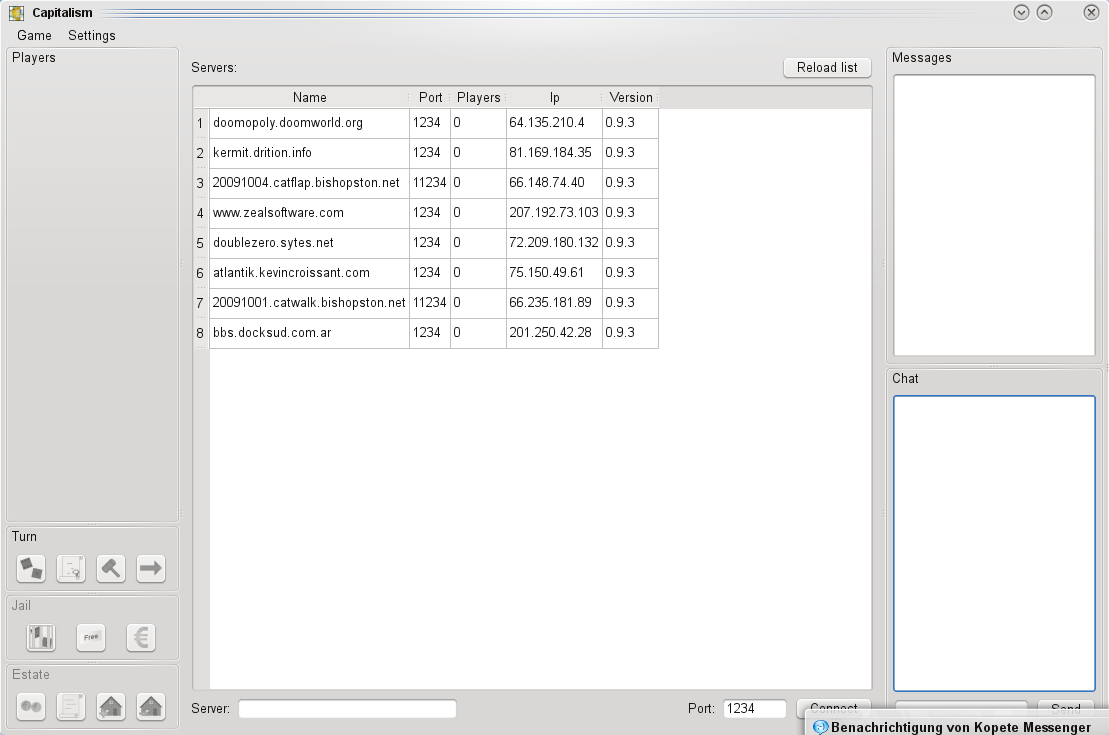Select the doomopoly.doomworld.org server row
1109x735 pixels.
coord(288,123)
